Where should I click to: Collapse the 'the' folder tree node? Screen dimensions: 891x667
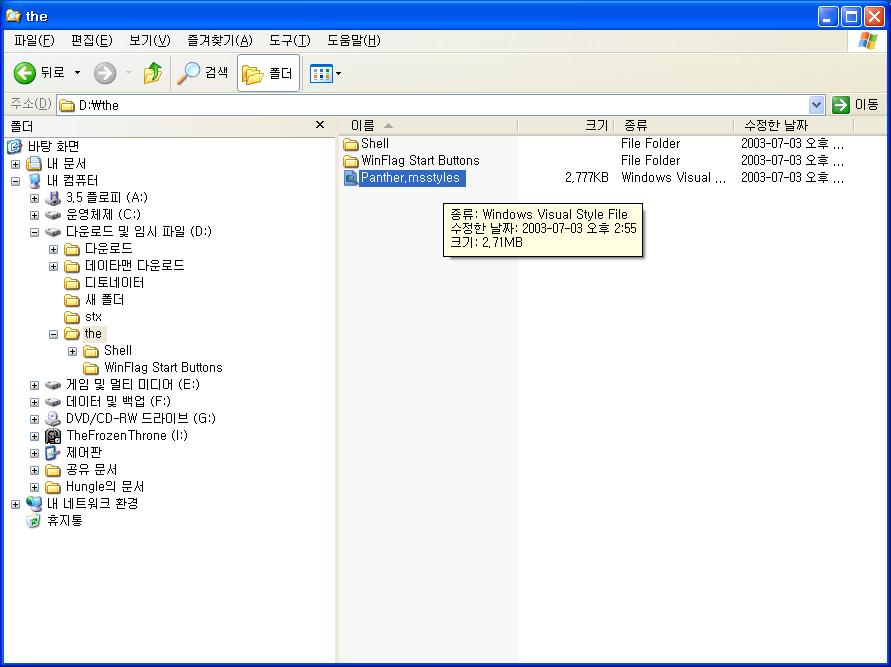[54, 335]
